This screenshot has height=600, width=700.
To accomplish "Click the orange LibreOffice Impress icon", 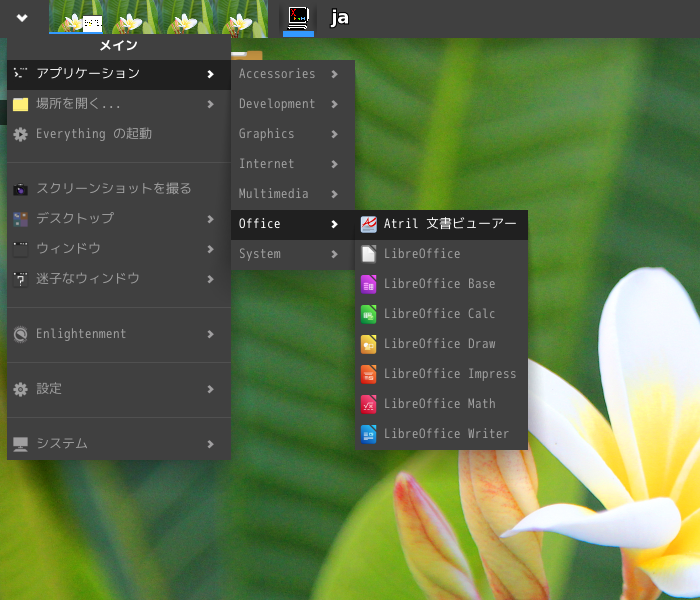I will tap(368, 374).
